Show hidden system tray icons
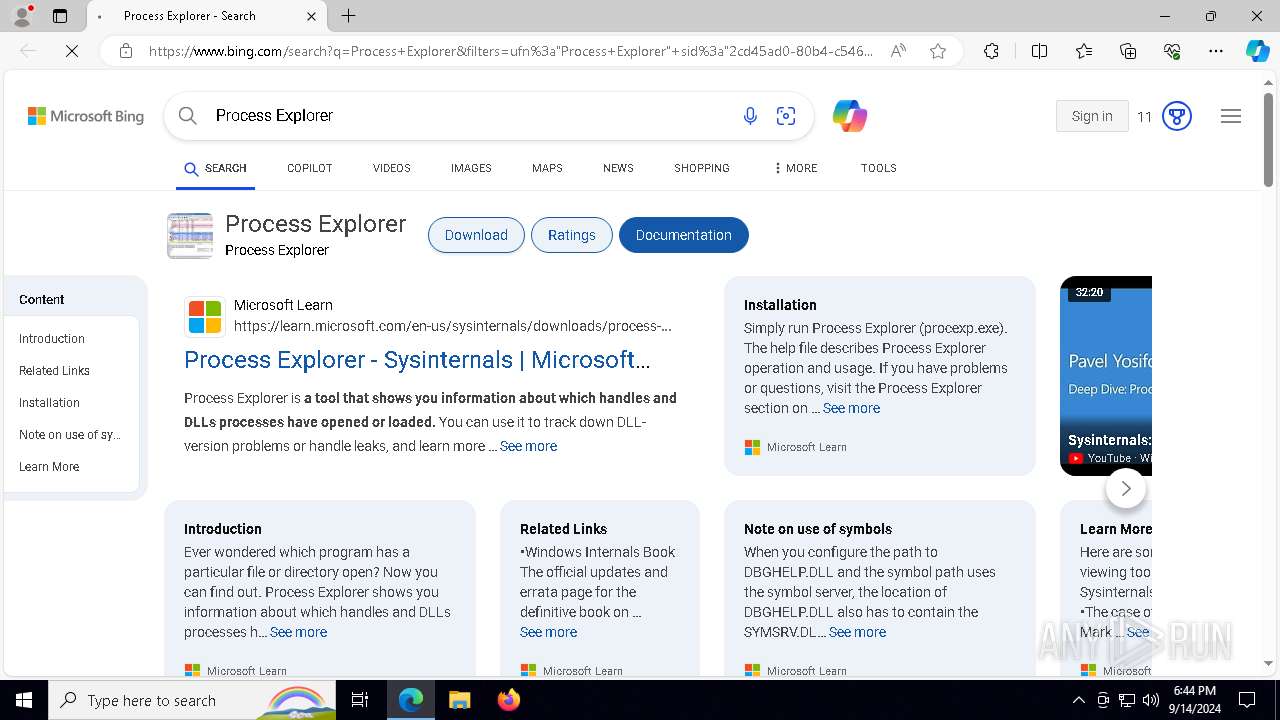The image size is (1280, 720). (x=1078, y=700)
